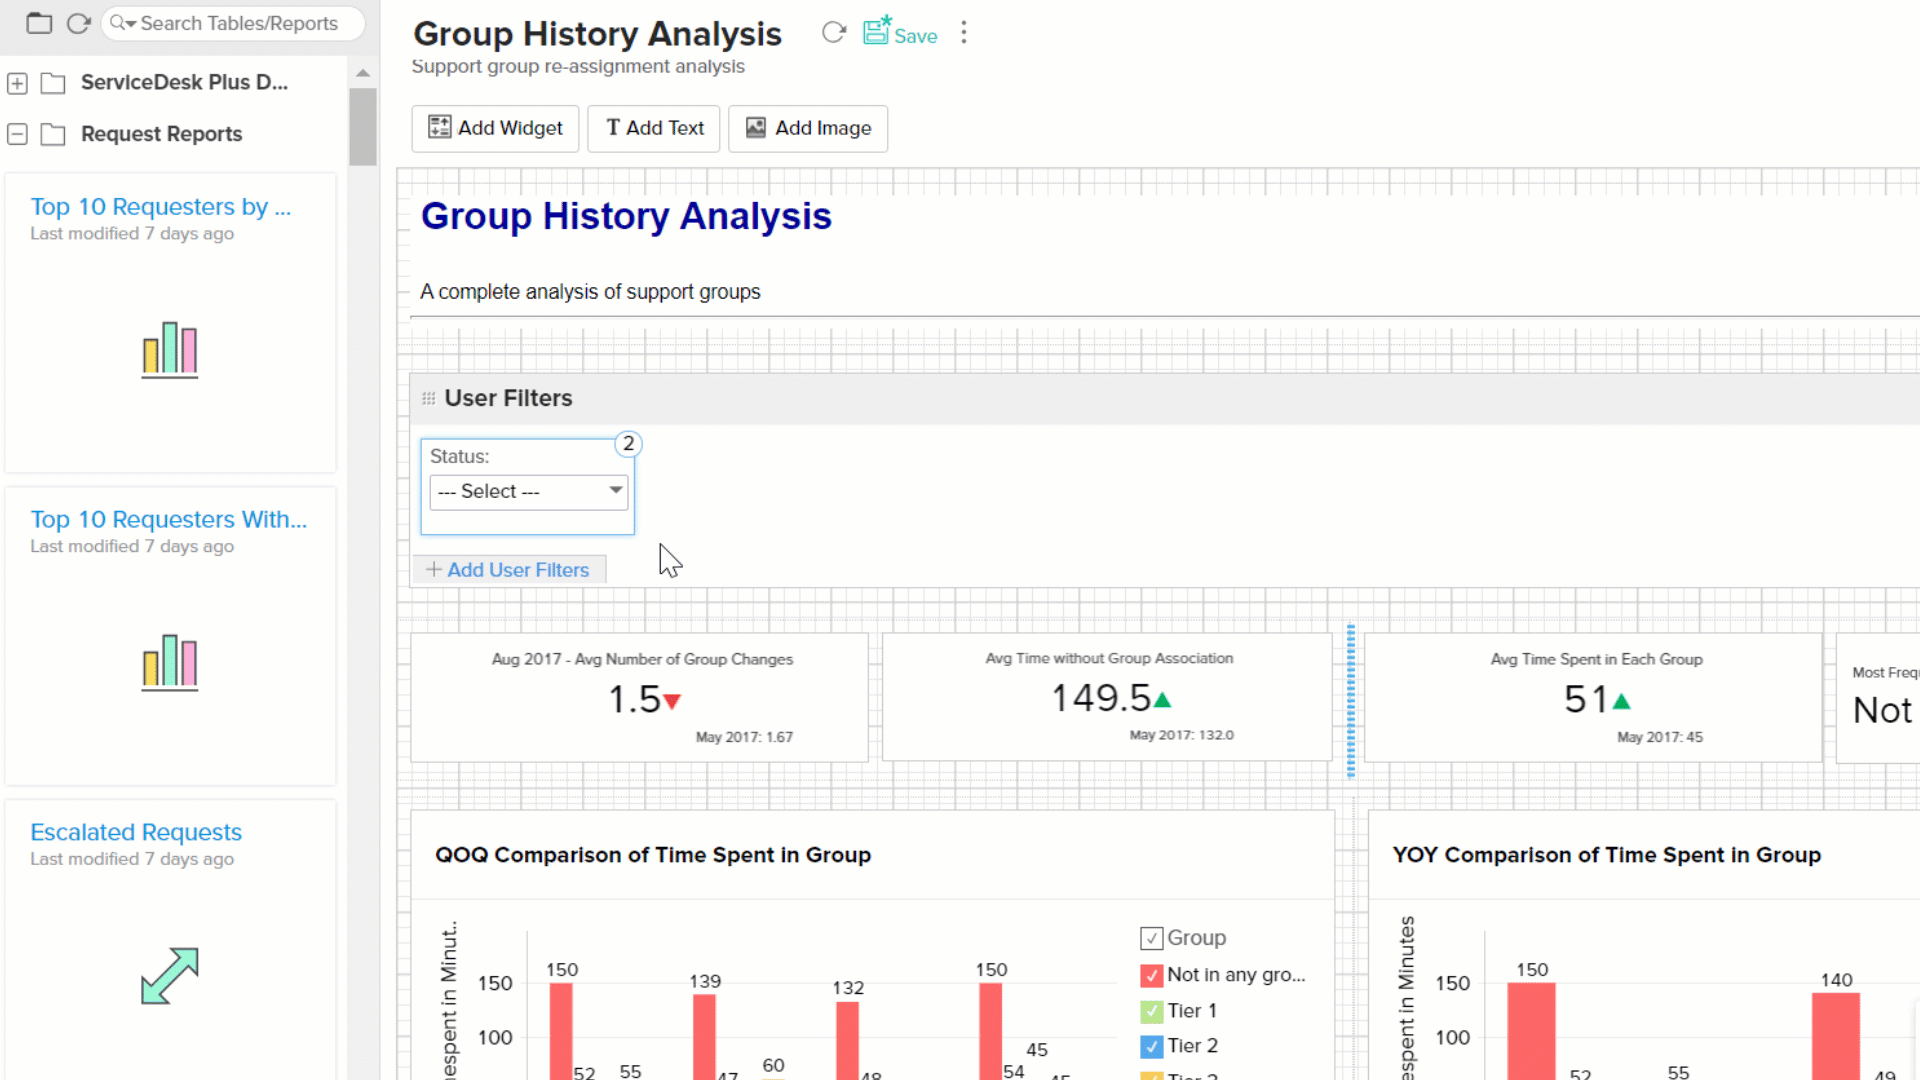Collapse the Request Reports folder
The height and width of the screenshot is (1080, 1920).
pyautogui.click(x=17, y=133)
